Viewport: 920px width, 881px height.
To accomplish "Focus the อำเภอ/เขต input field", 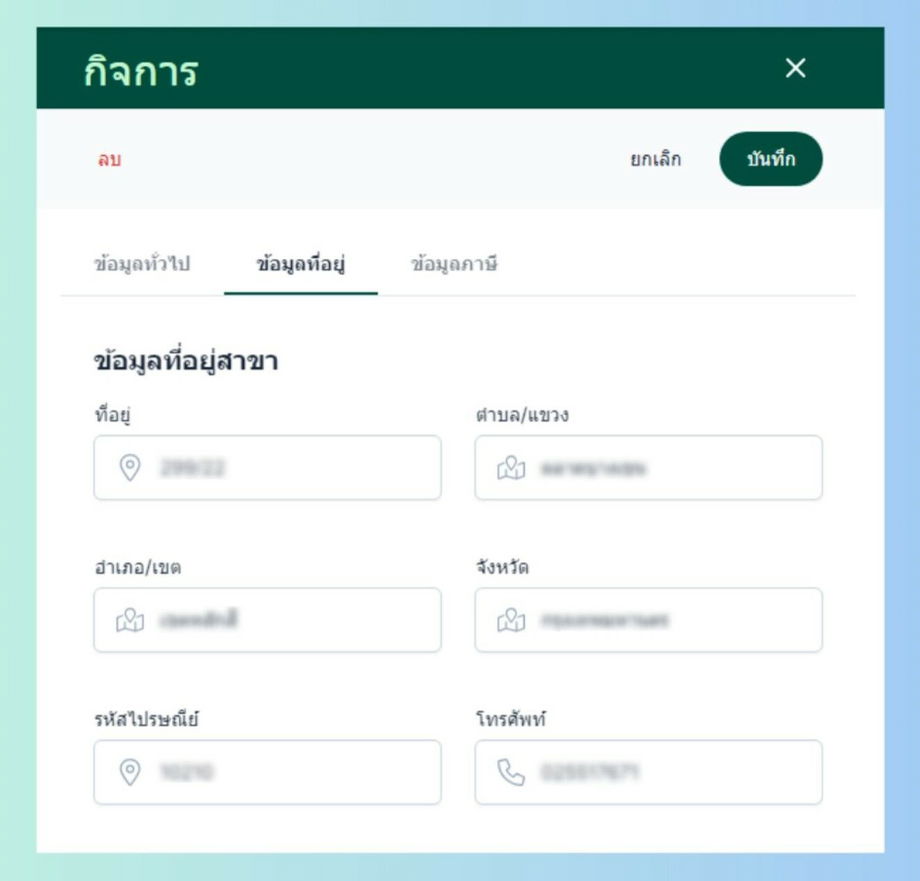I will (268, 620).
